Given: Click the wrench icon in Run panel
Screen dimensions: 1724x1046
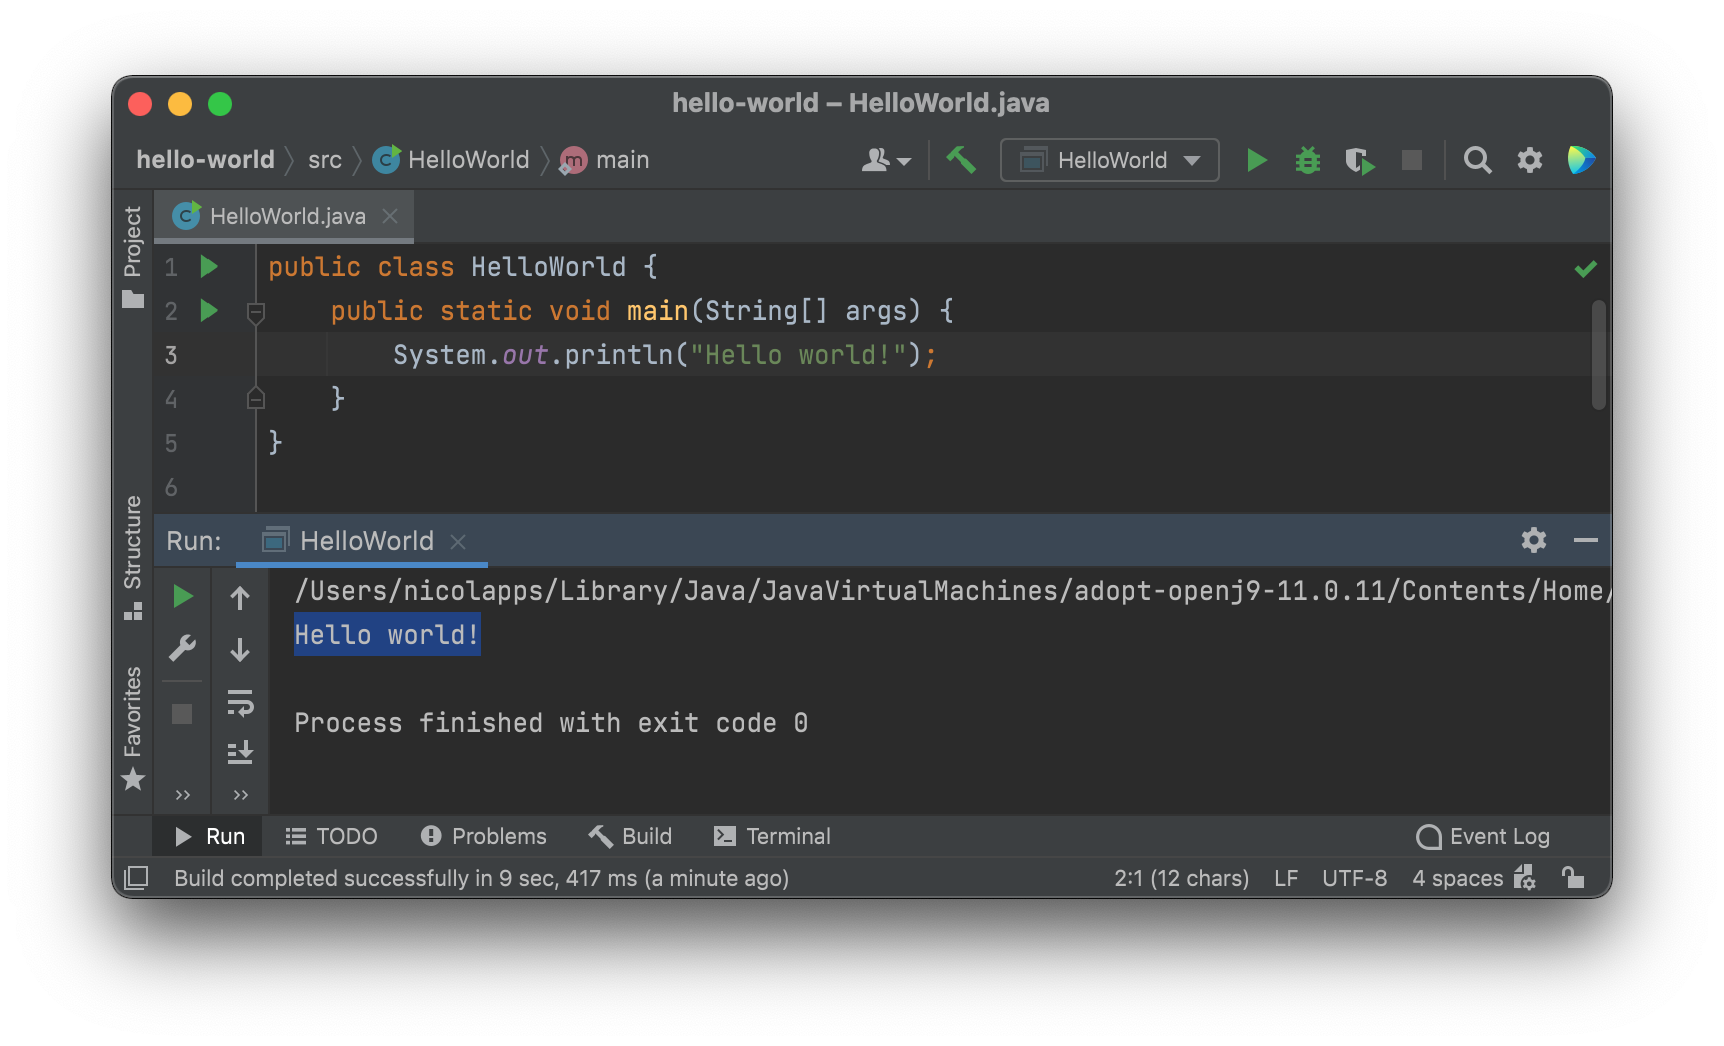Looking at the screenshot, I should tap(182, 649).
